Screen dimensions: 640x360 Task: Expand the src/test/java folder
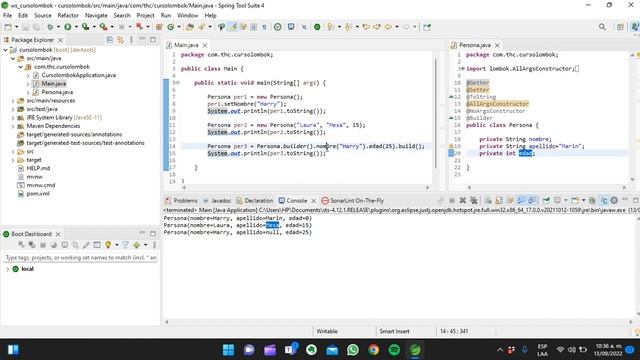coord(13,109)
